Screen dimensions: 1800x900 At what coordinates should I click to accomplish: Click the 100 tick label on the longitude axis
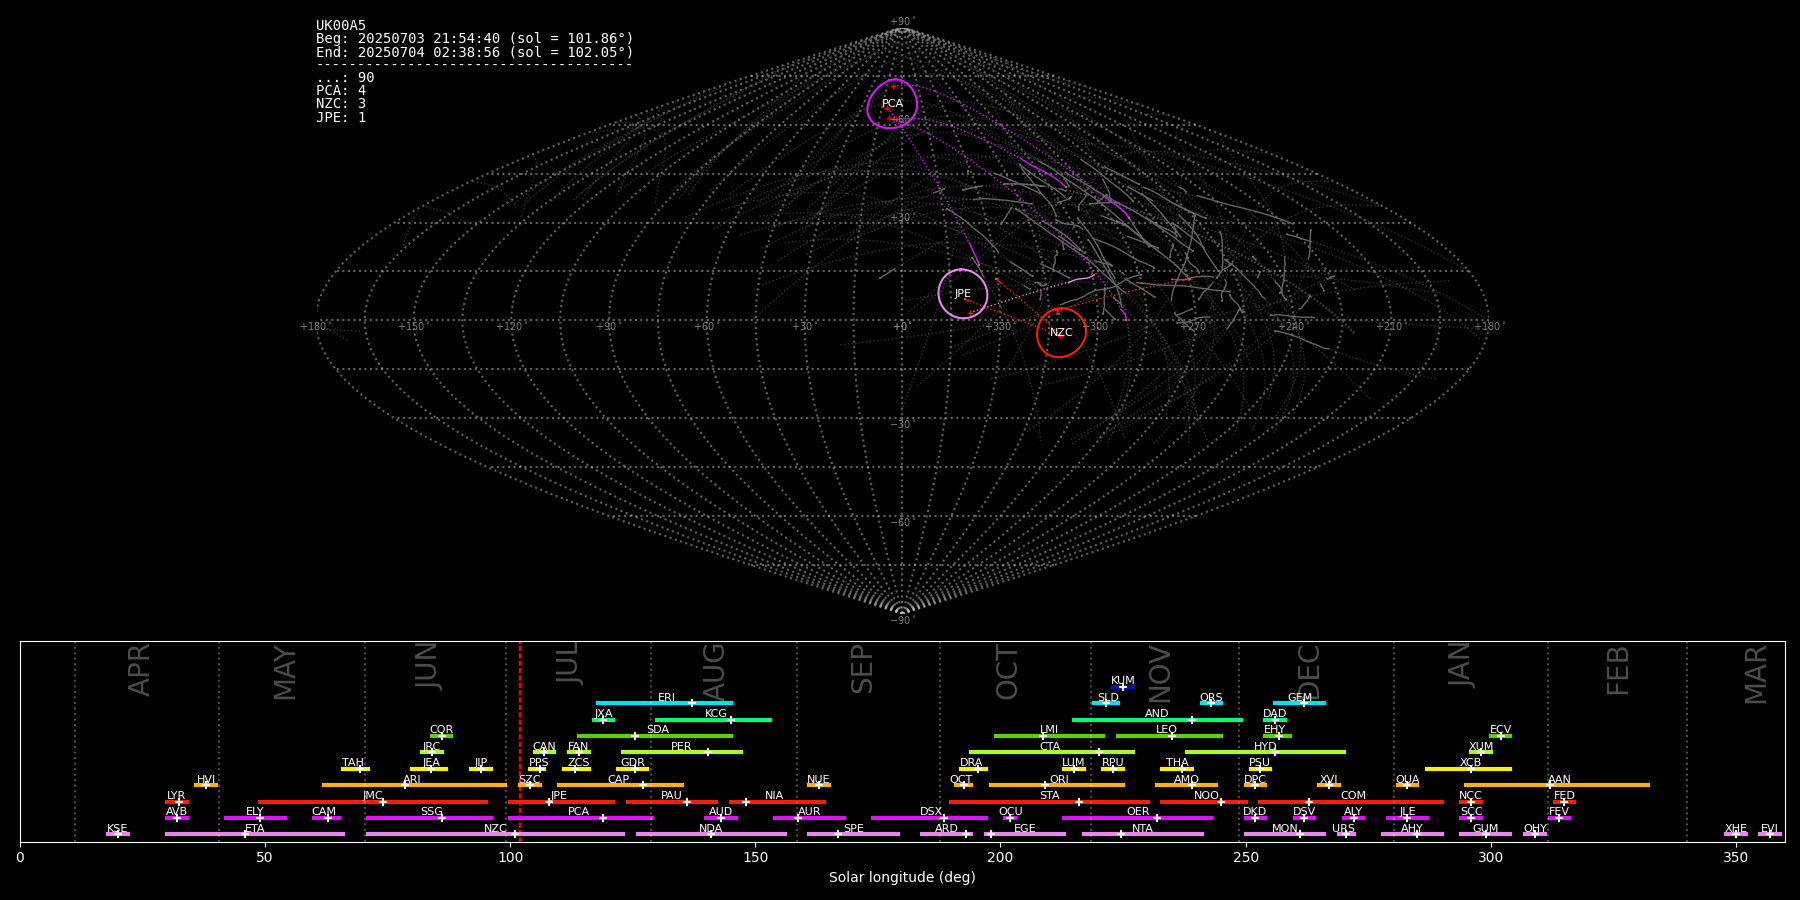tap(510, 857)
